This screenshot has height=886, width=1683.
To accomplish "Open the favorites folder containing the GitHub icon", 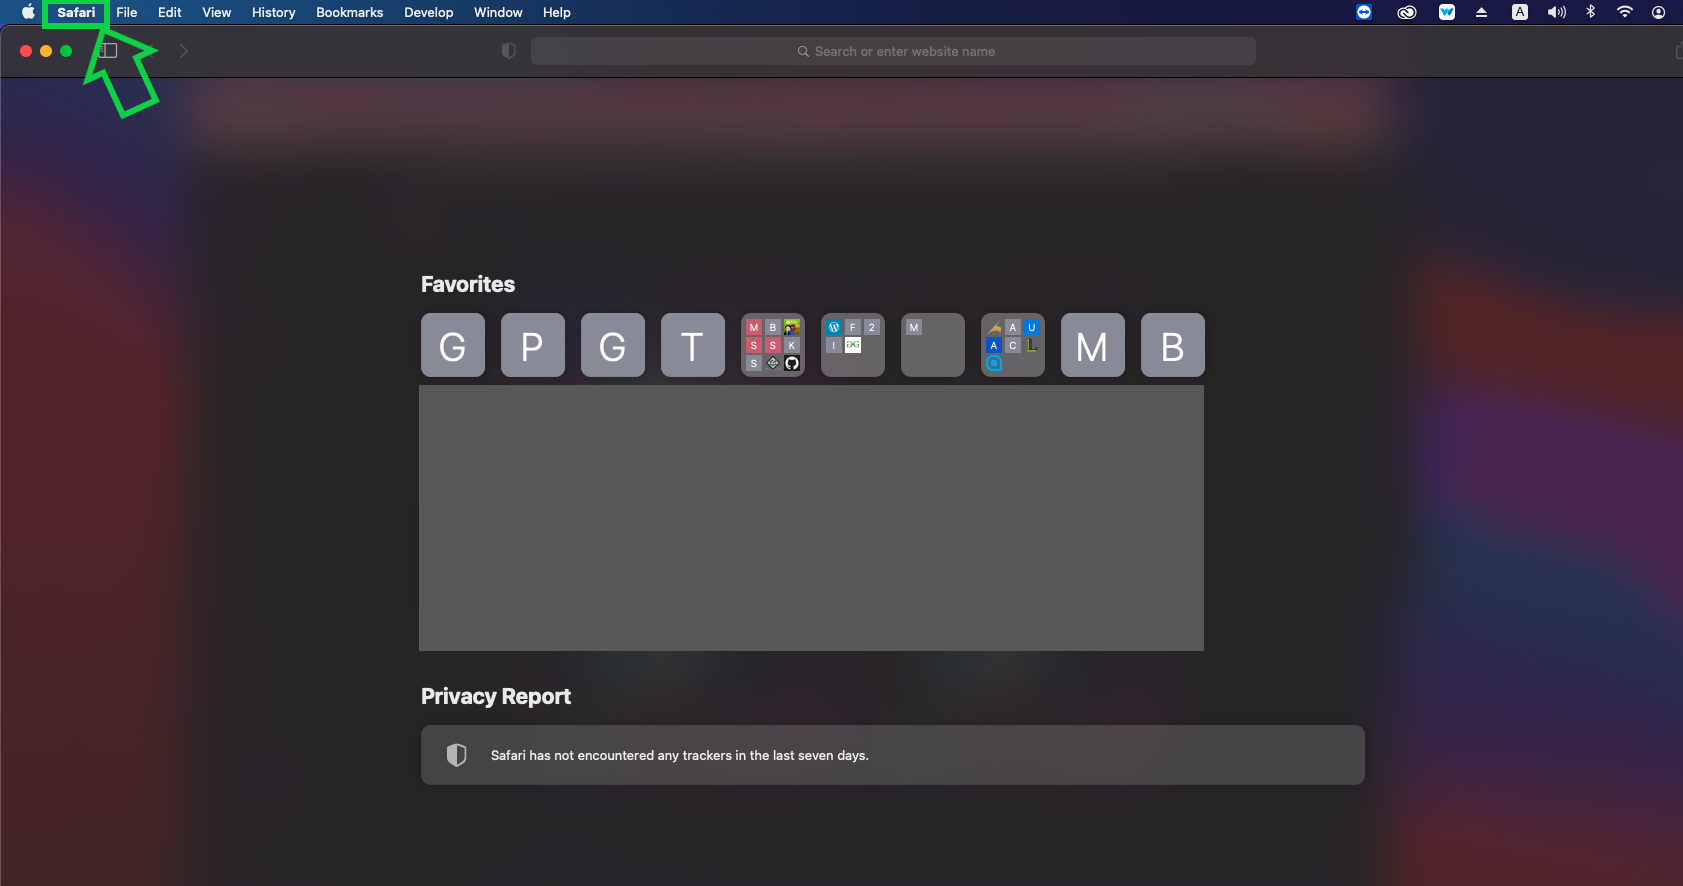I will (773, 345).
